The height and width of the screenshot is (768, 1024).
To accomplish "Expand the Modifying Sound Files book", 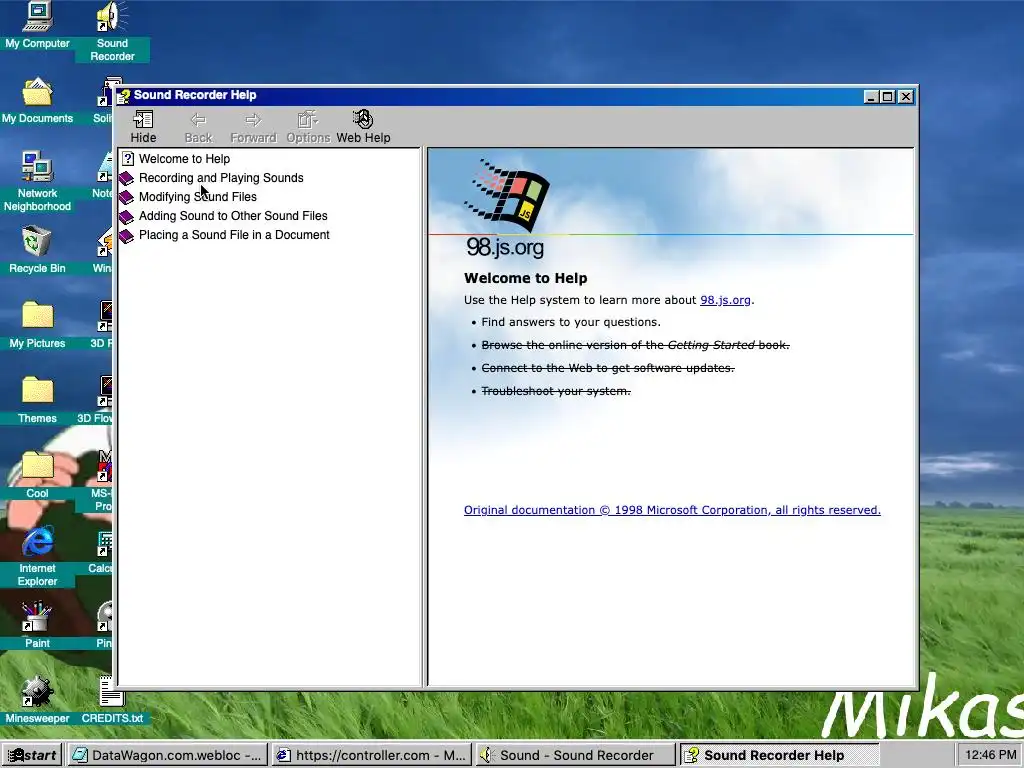I will click(x=197, y=197).
